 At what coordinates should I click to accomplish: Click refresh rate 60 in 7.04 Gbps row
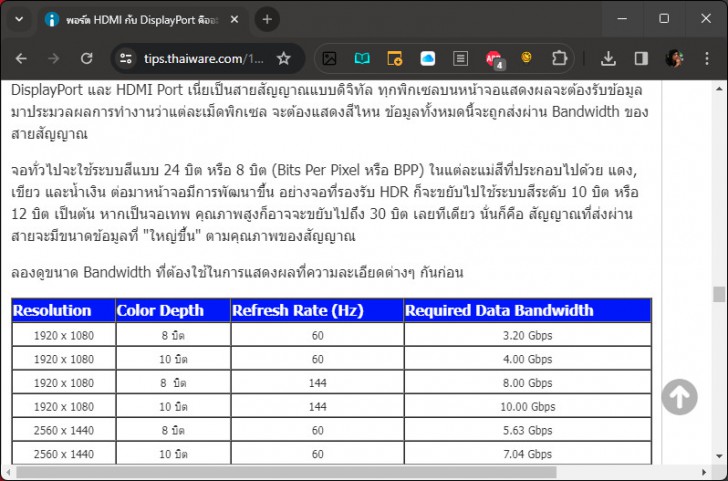coord(317,454)
